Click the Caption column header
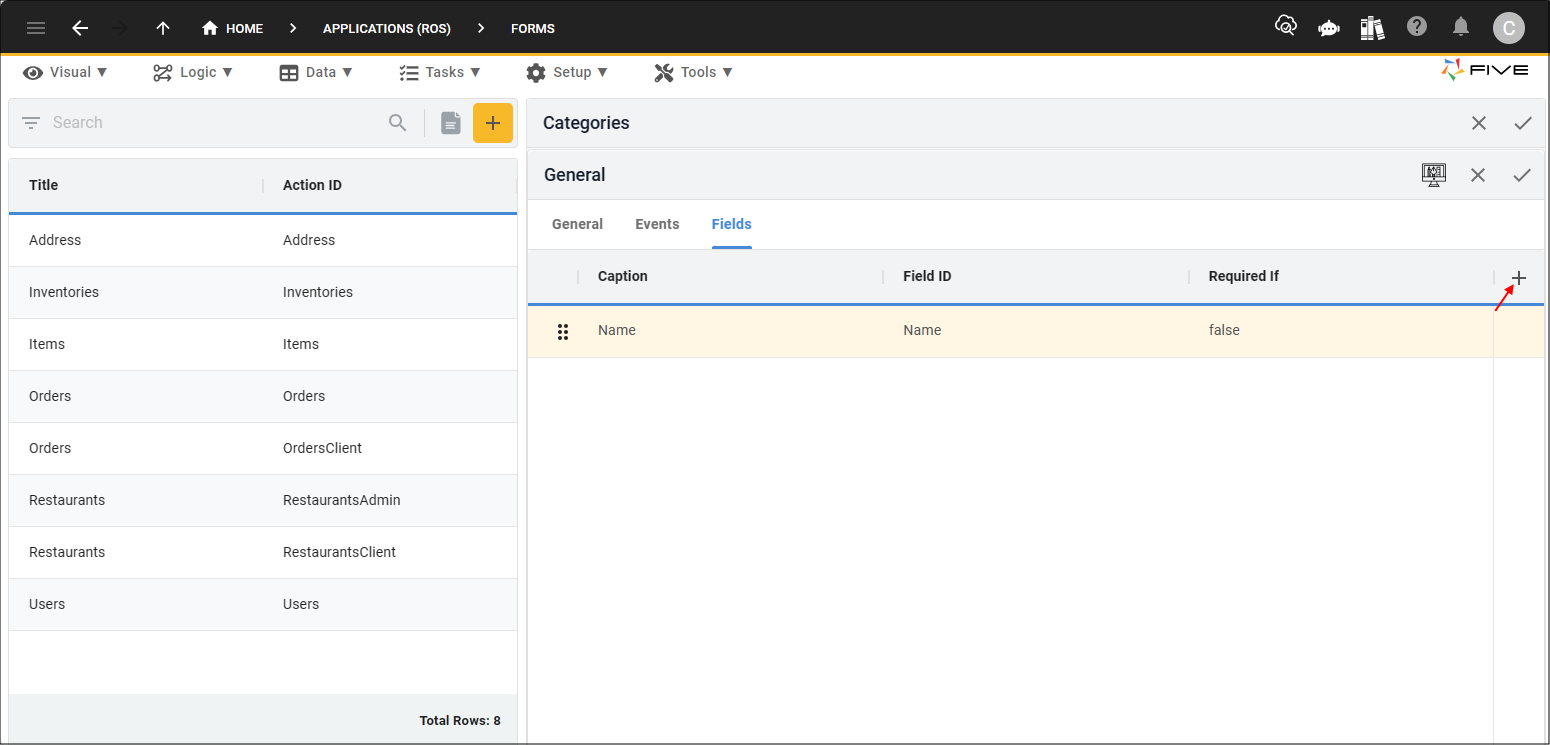The width and height of the screenshot is (1550, 745). click(623, 276)
